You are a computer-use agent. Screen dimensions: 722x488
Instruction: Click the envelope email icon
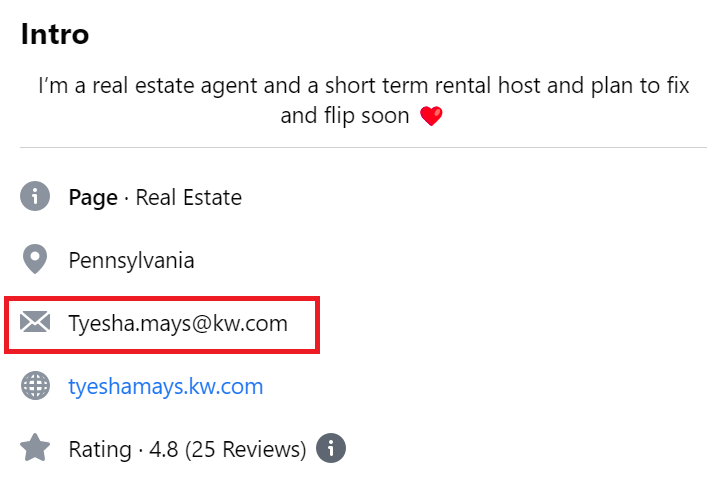(35, 322)
